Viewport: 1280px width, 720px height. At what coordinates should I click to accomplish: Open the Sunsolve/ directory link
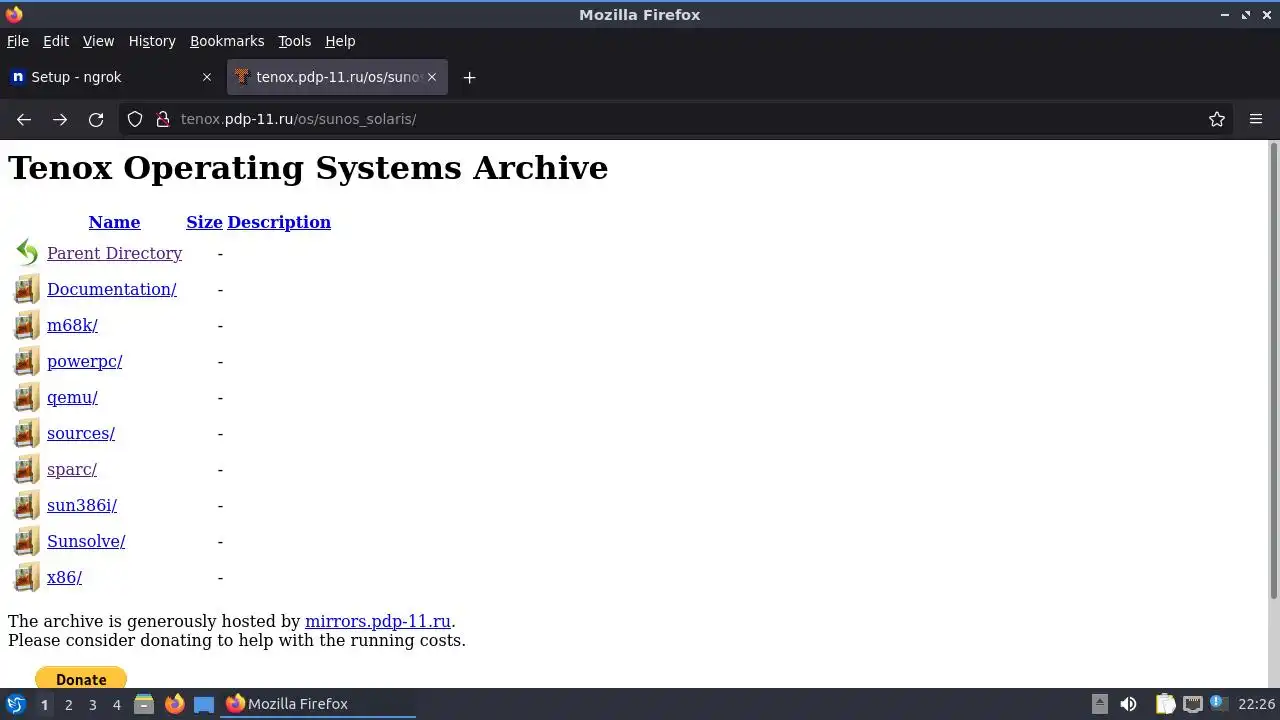coord(86,541)
